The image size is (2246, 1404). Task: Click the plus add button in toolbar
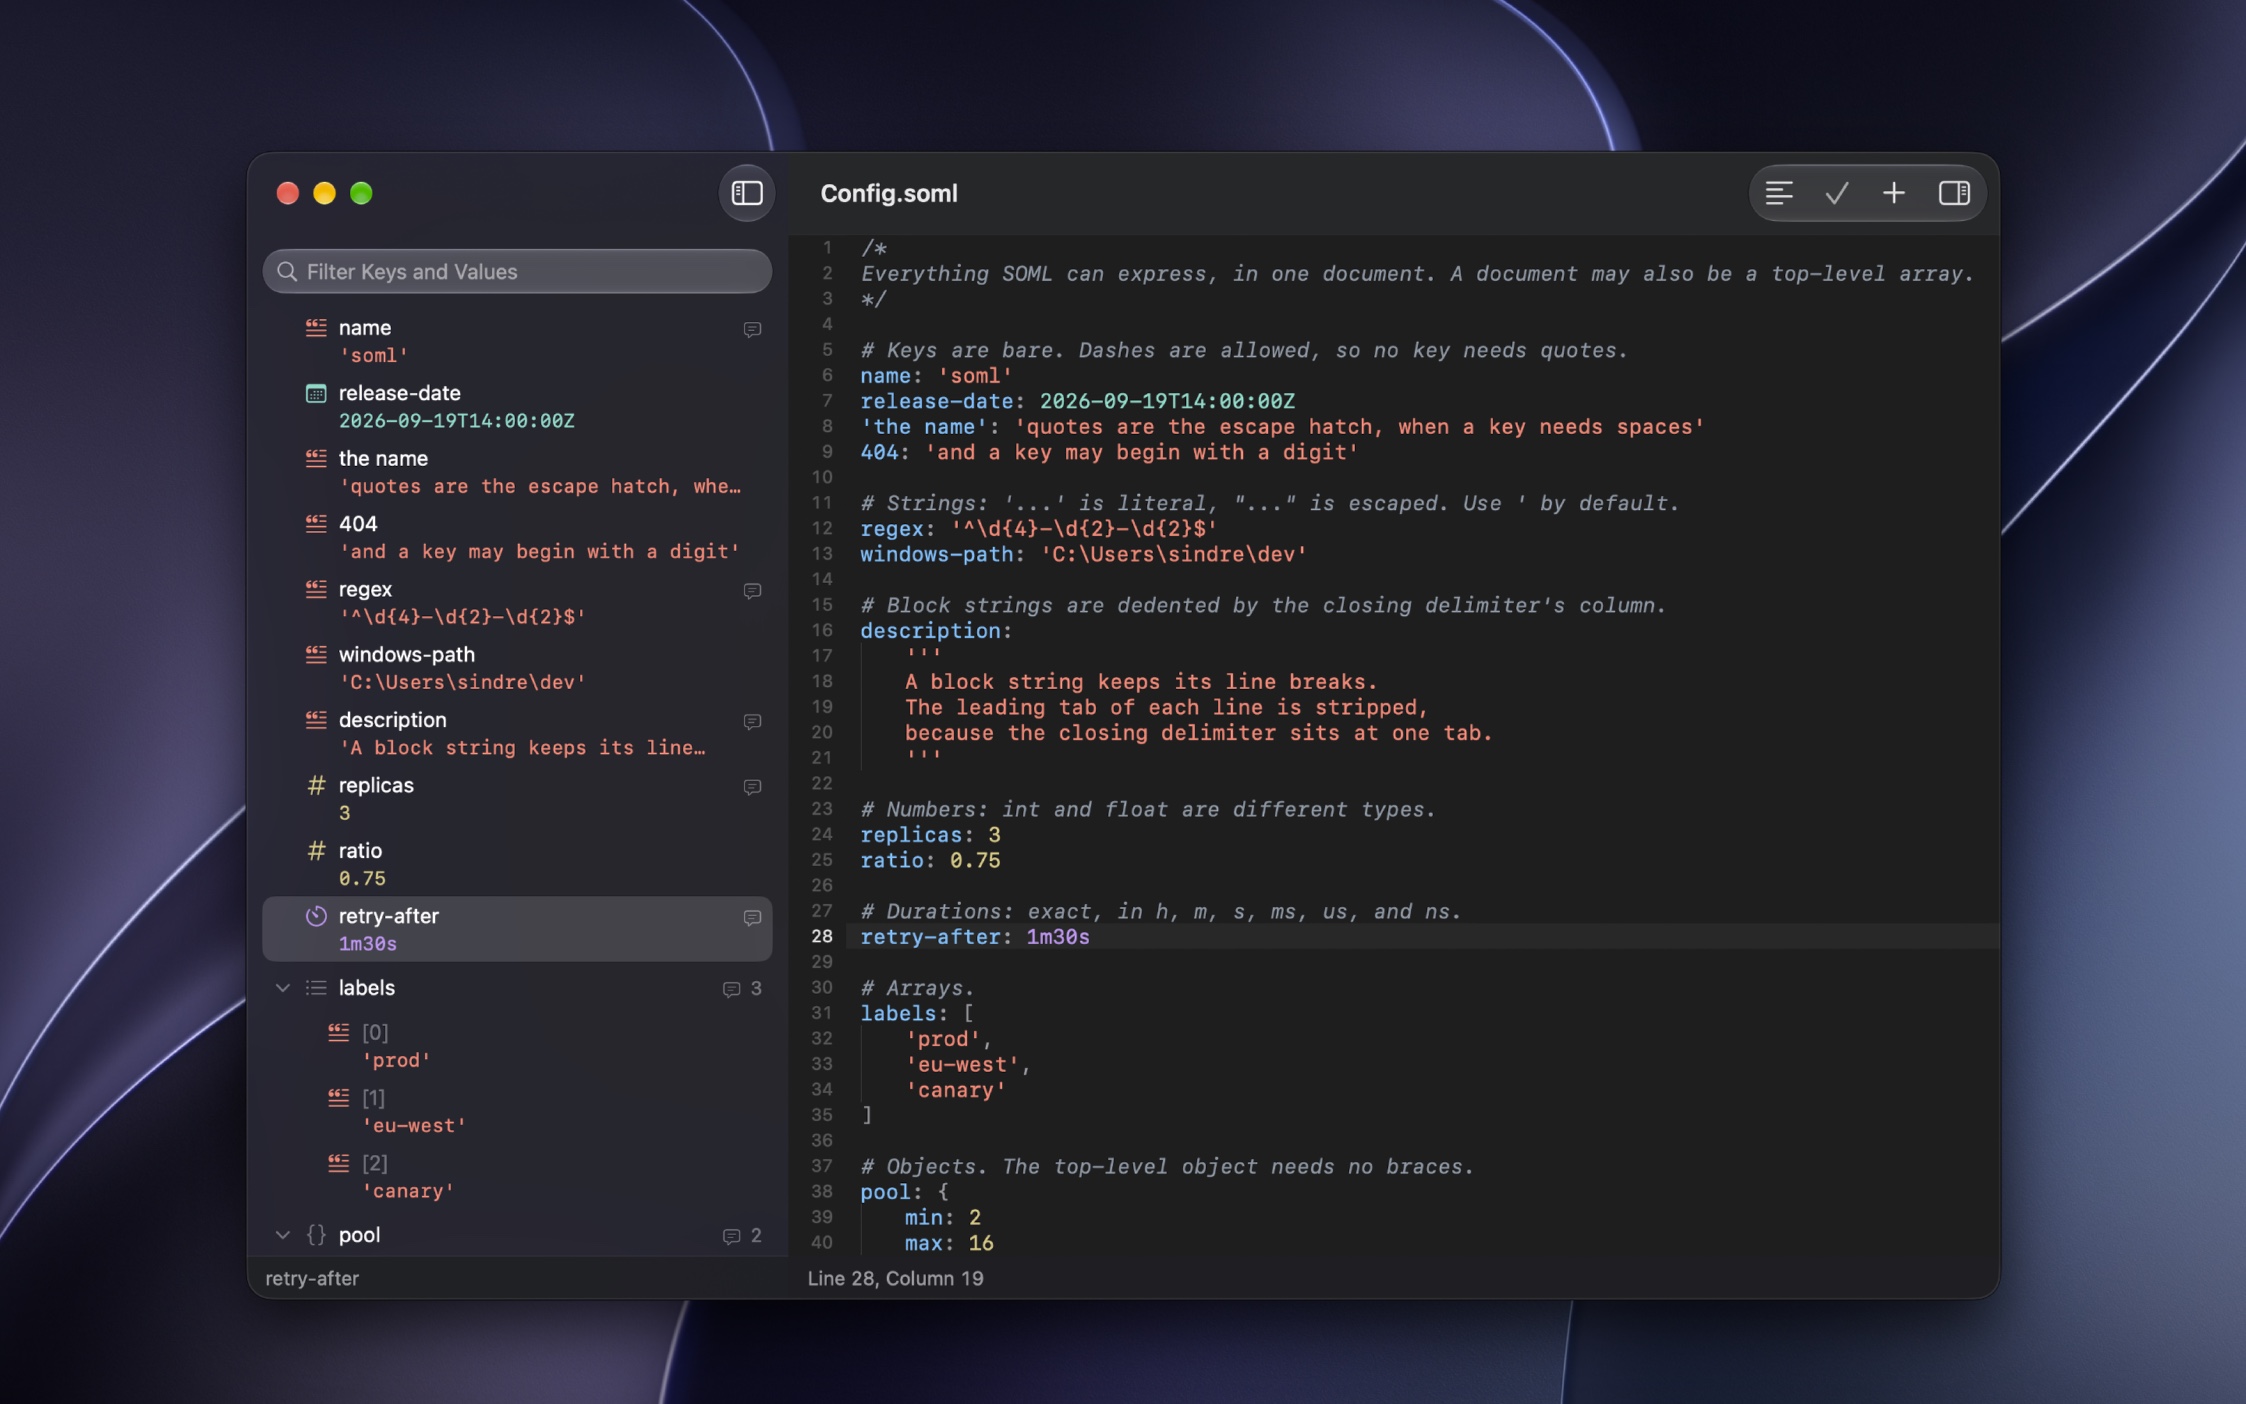(x=1893, y=193)
